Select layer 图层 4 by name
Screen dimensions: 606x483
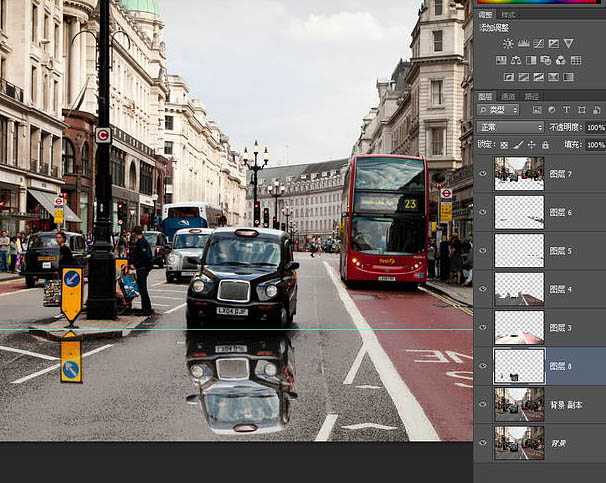(560, 289)
